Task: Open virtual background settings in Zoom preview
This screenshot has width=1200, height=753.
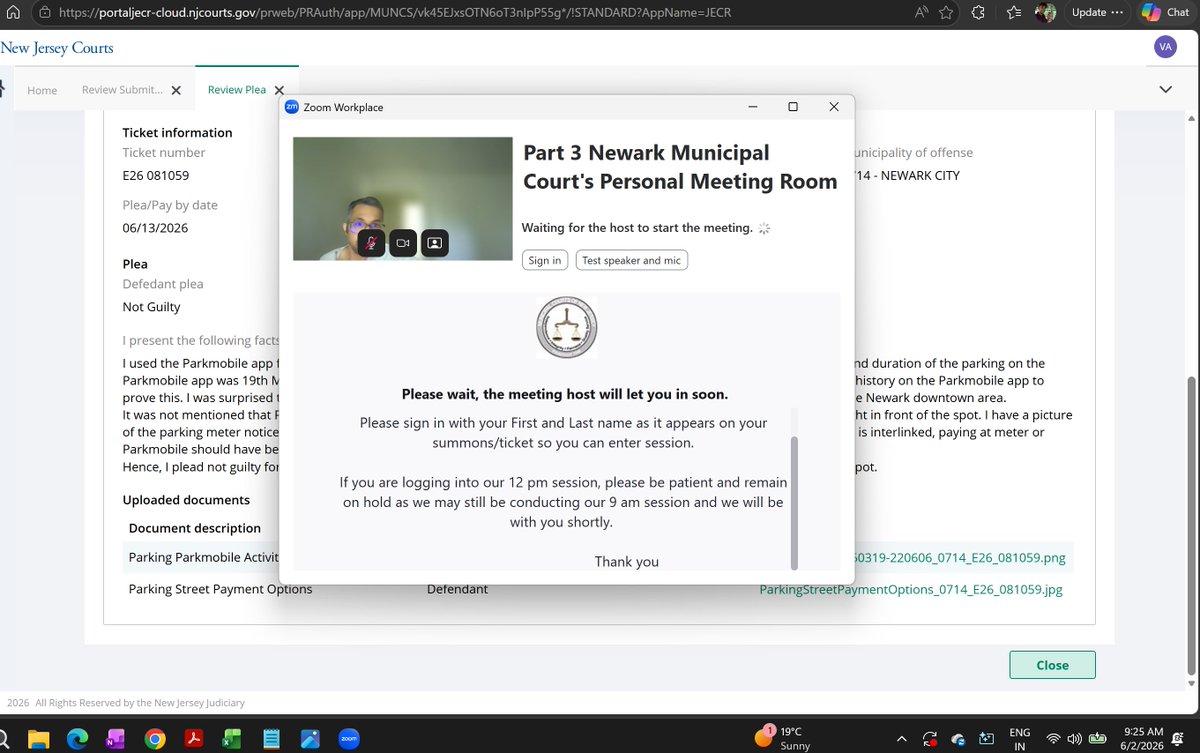Action: [435, 243]
